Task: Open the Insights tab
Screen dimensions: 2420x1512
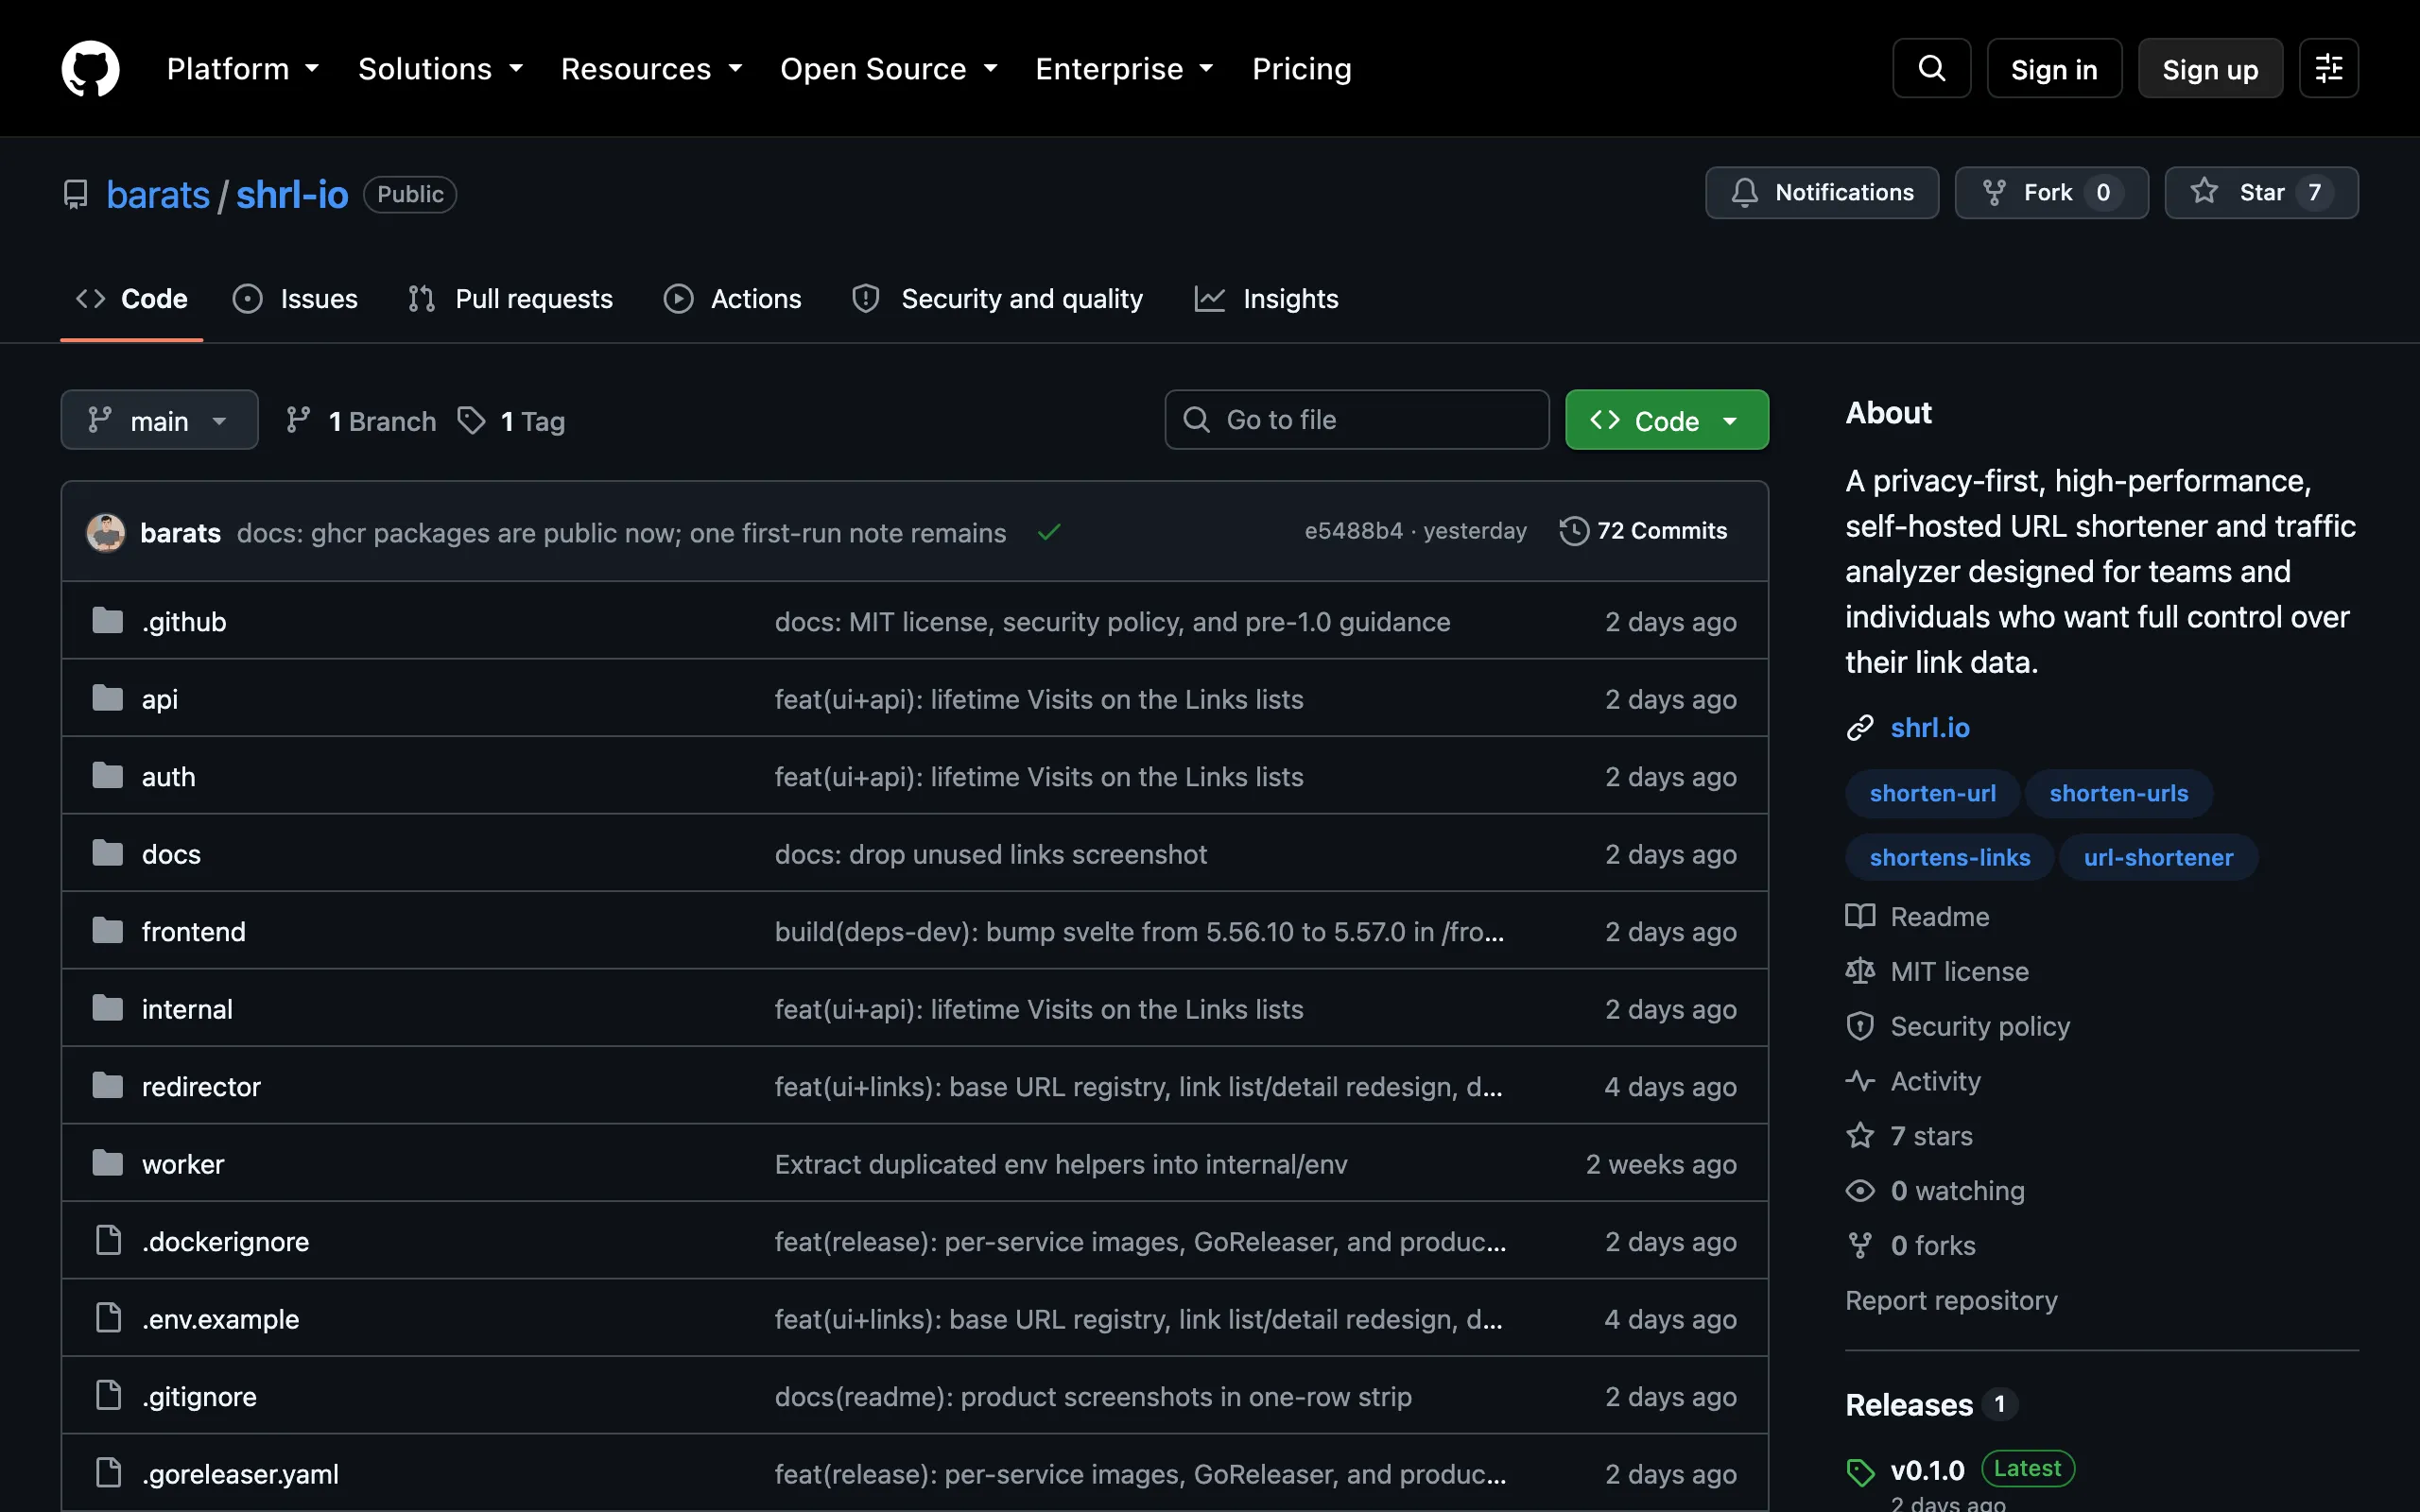Action: [1266, 298]
